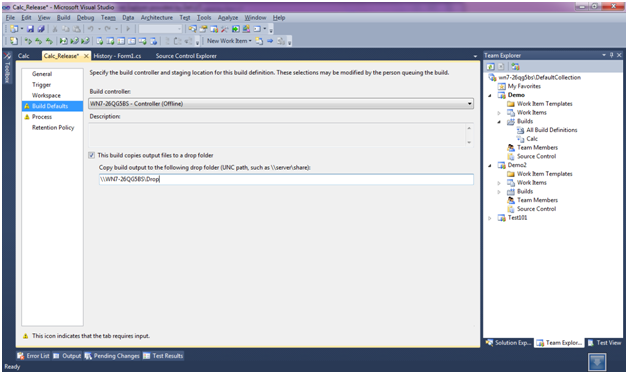Switch to Source Control Explorer tab

[x=186, y=56]
